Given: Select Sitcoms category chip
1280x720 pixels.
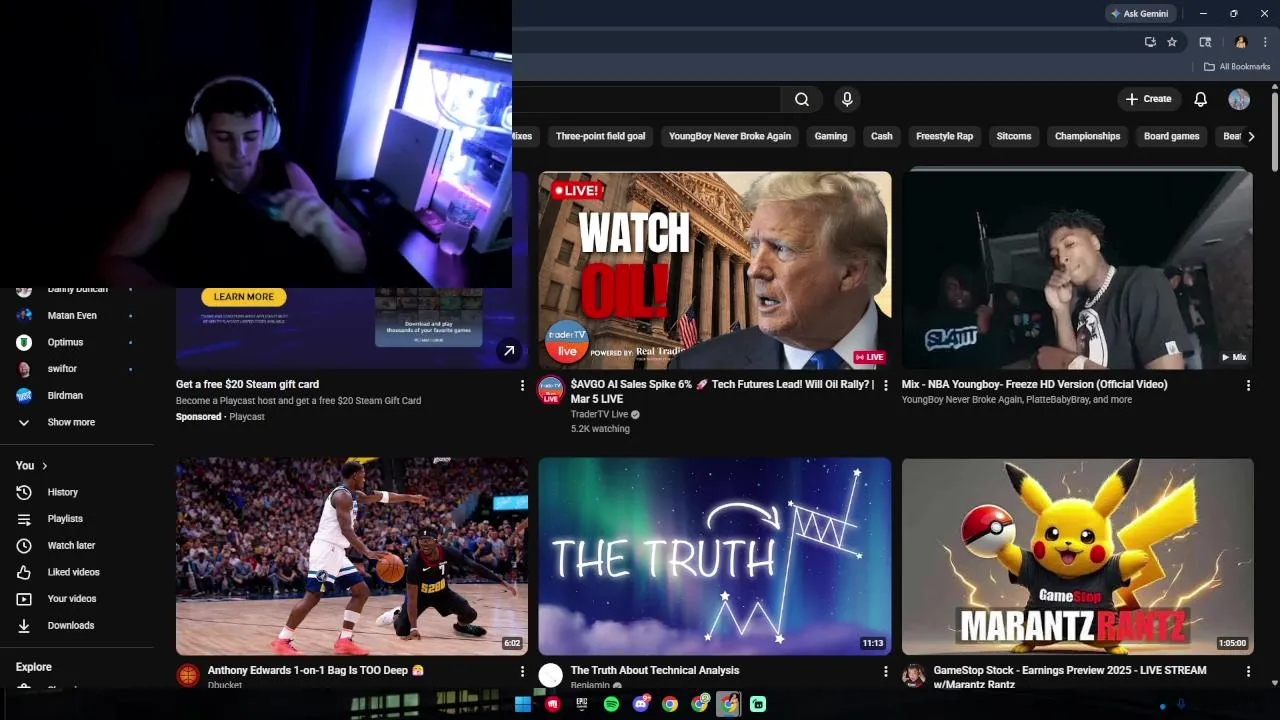Looking at the screenshot, I should (1014, 136).
